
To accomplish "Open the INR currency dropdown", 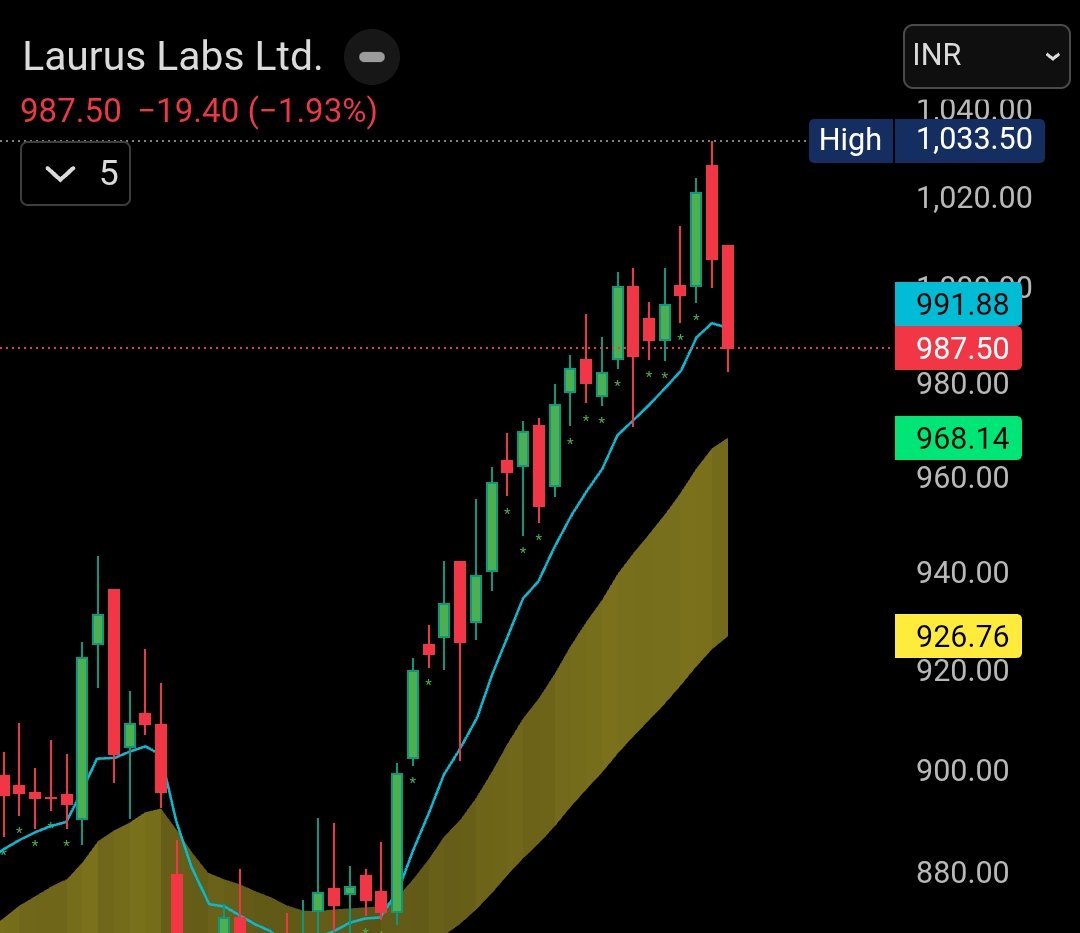I will pos(986,56).
